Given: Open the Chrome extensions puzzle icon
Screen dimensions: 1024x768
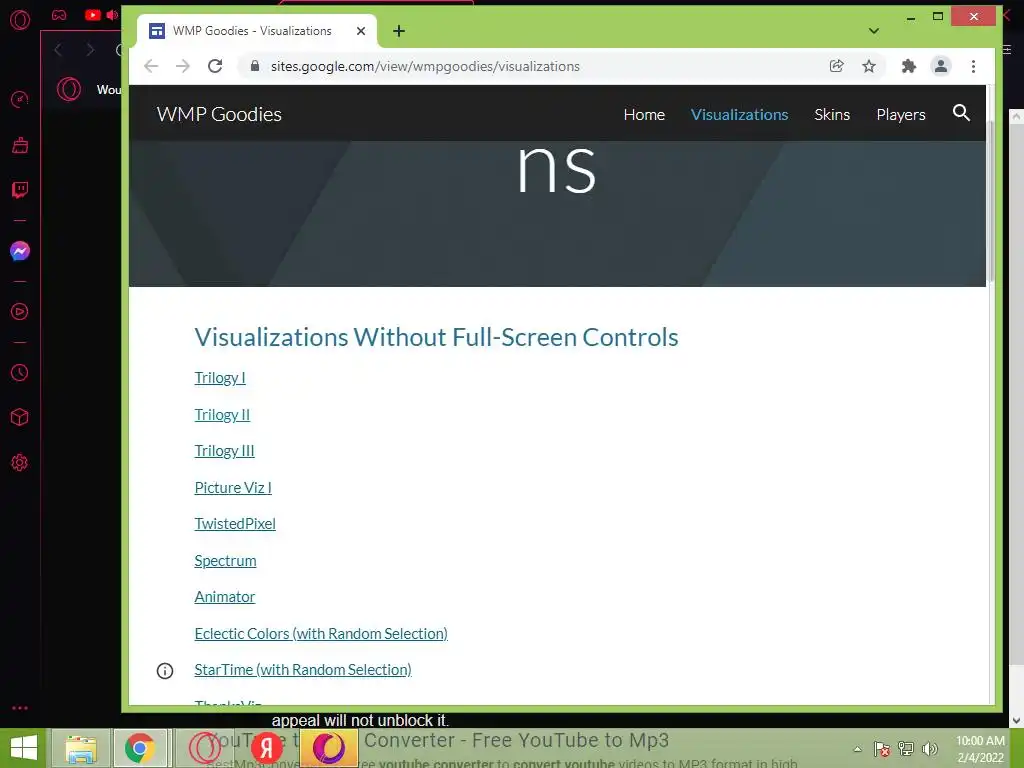Looking at the screenshot, I should [x=908, y=66].
